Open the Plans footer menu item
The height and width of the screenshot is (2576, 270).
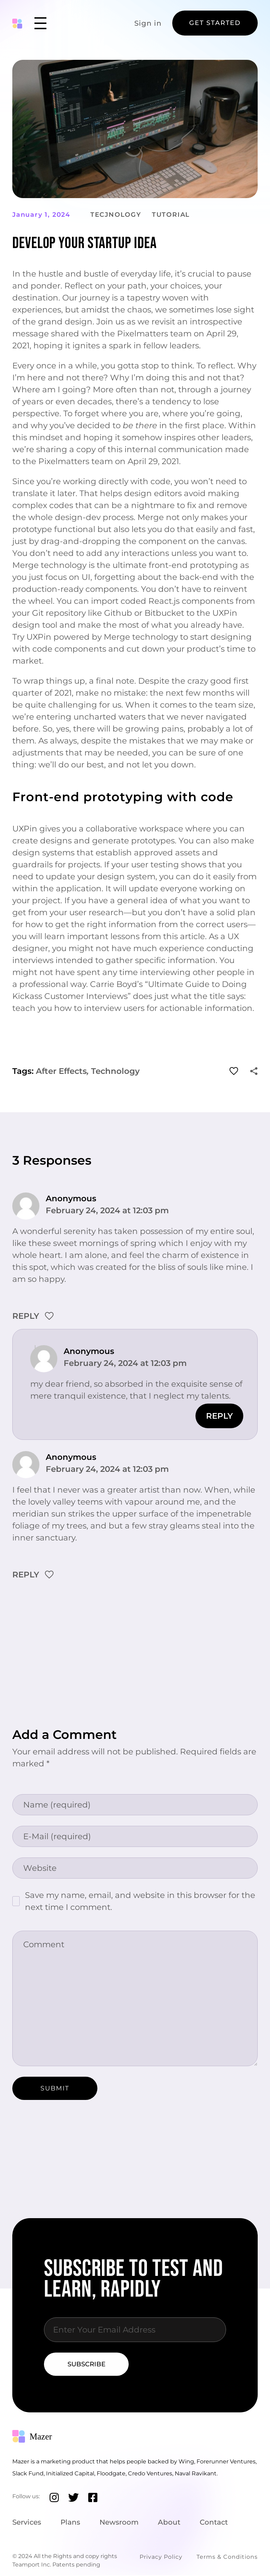(70, 2522)
